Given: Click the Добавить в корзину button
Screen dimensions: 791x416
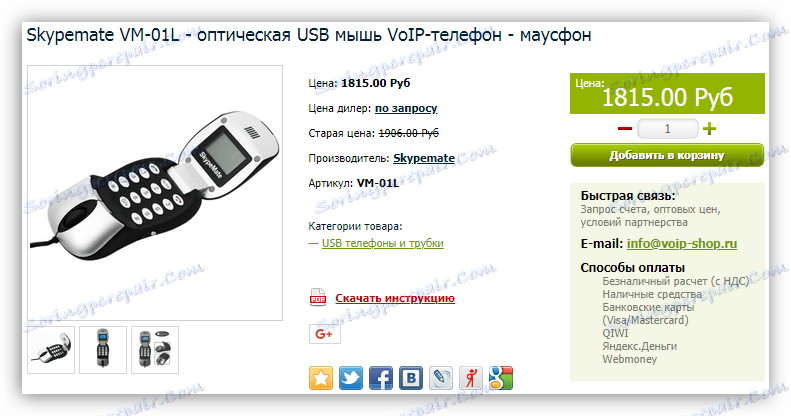Looking at the screenshot, I should coord(667,155).
